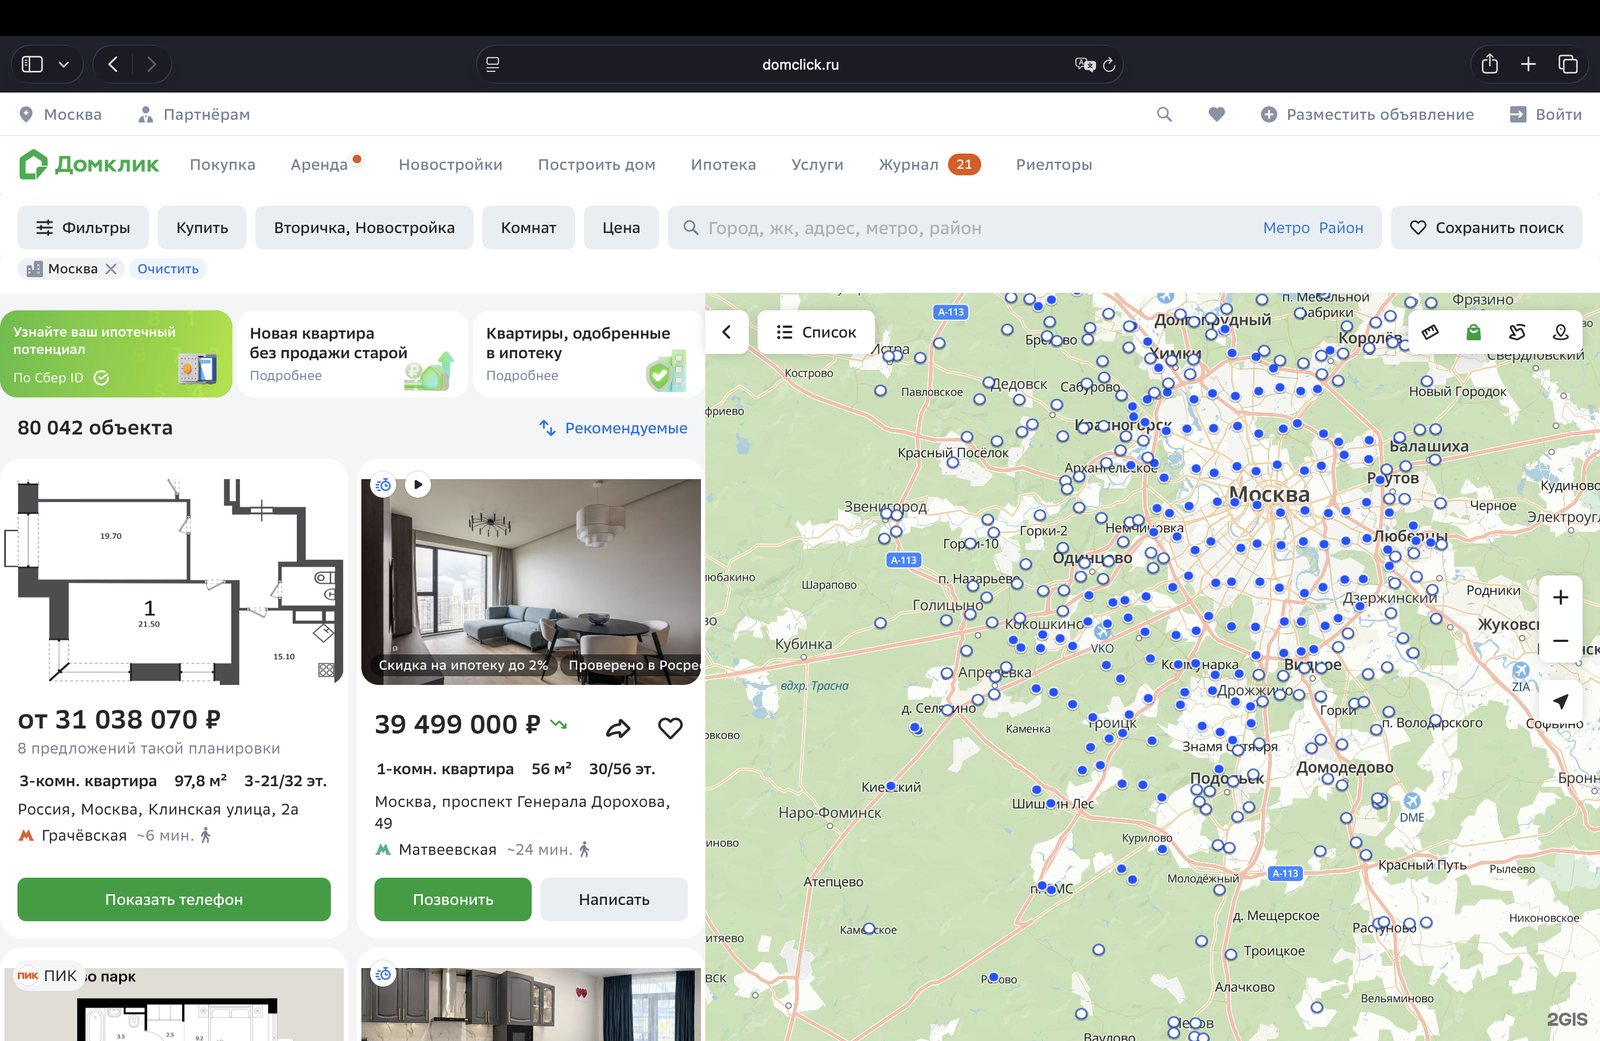Viewport: 1600px width, 1041px height.
Task: Open site search magnifier in header
Action: click(1164, 114)
